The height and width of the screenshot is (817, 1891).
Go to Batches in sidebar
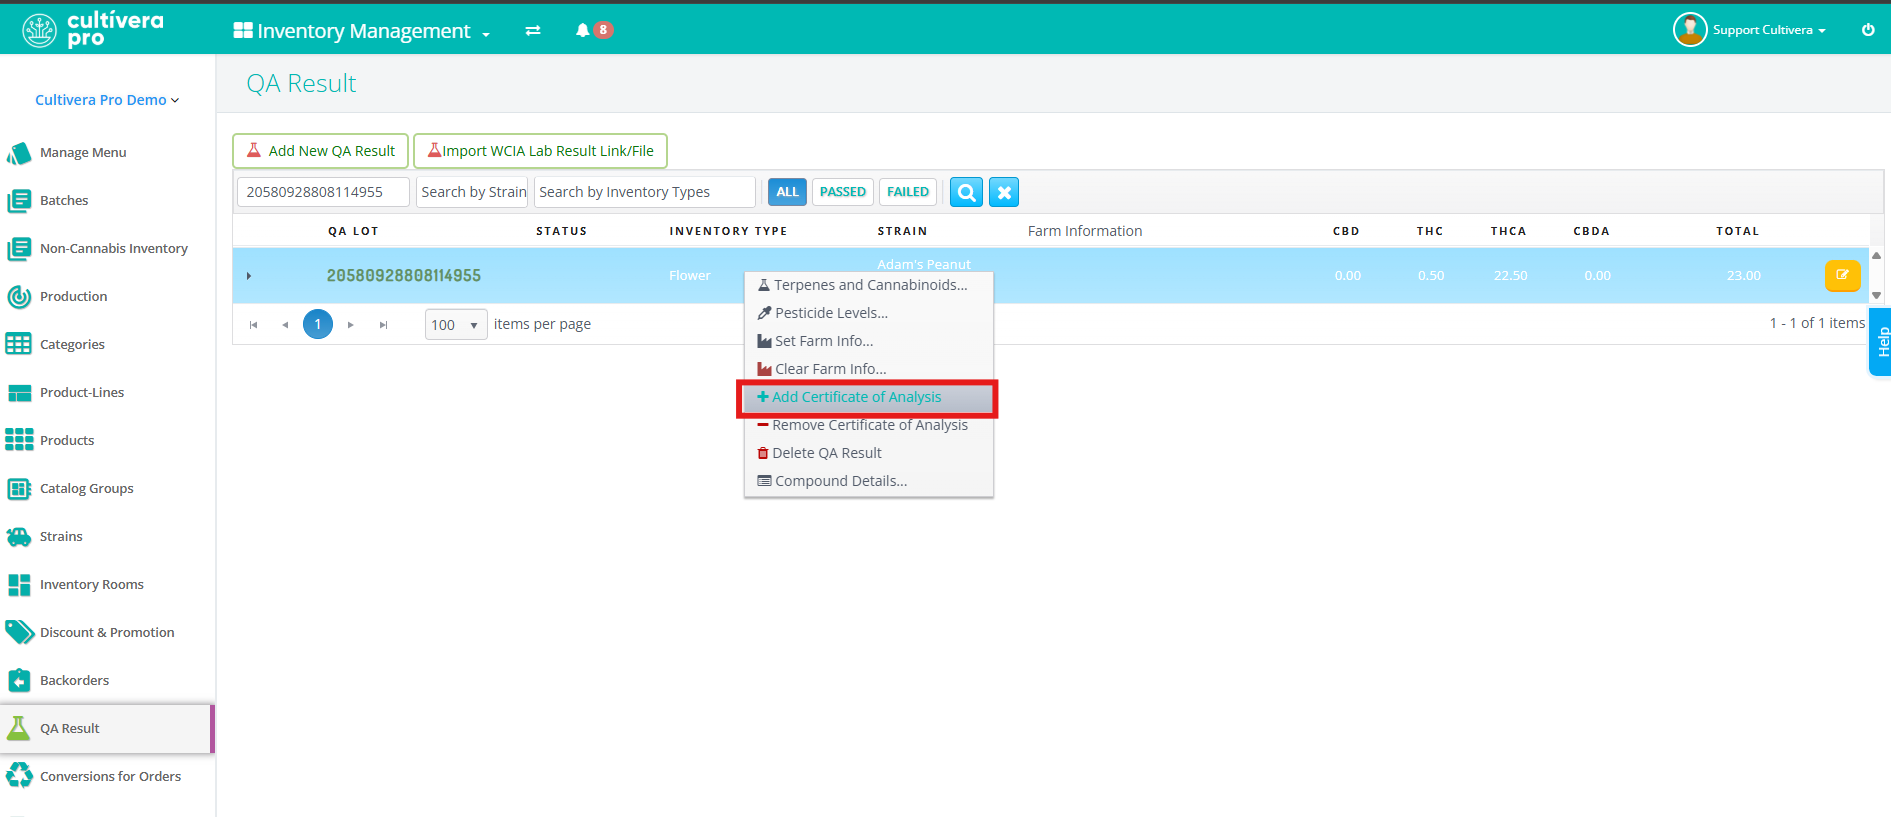(x=64, y=201)
